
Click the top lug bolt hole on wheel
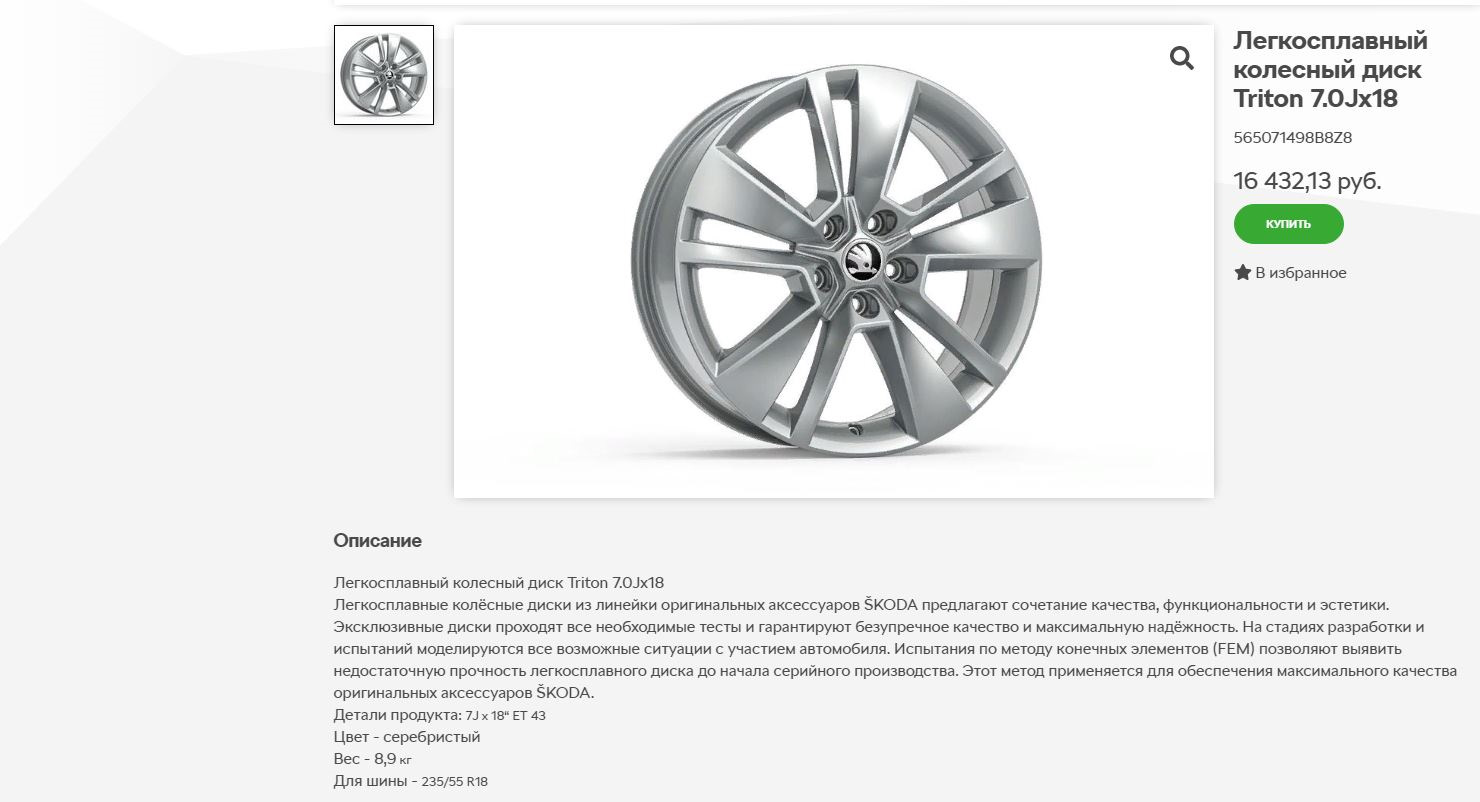(x=877, y=222)
